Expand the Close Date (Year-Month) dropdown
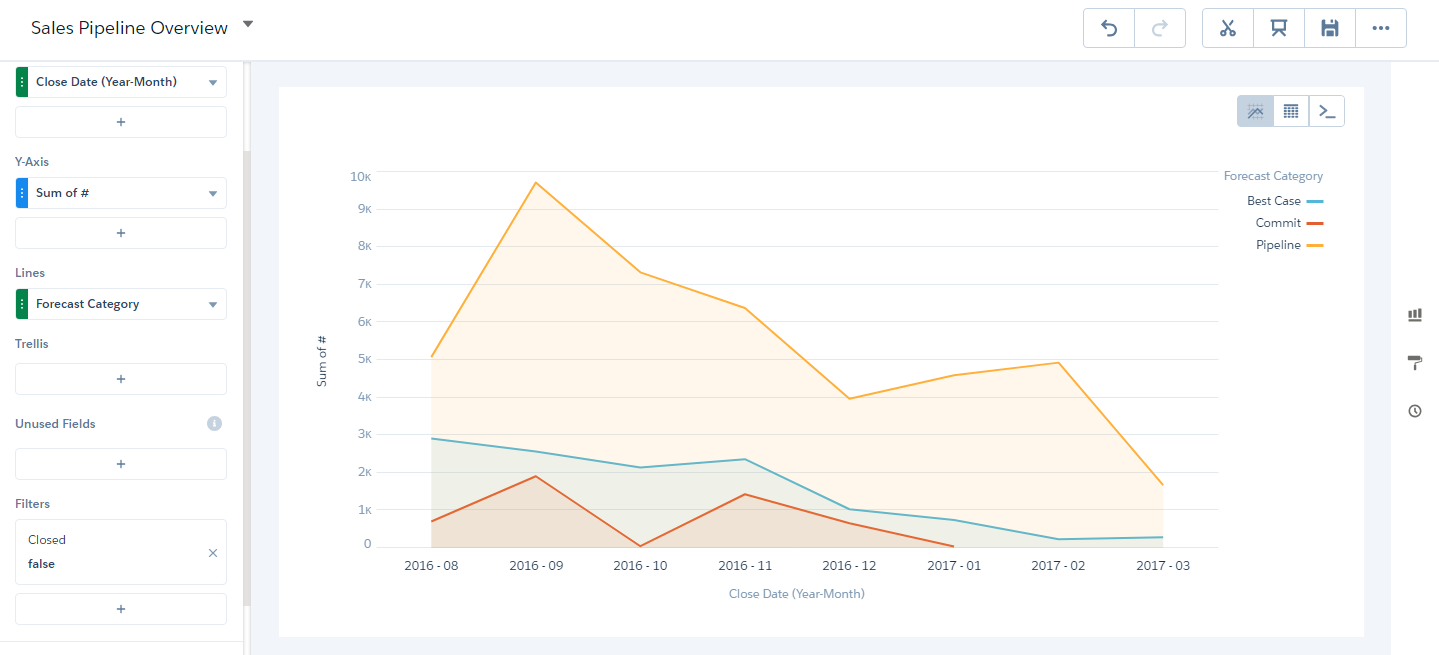The width and height of the screenshot is (1439, 655). (x=212, y=83)
